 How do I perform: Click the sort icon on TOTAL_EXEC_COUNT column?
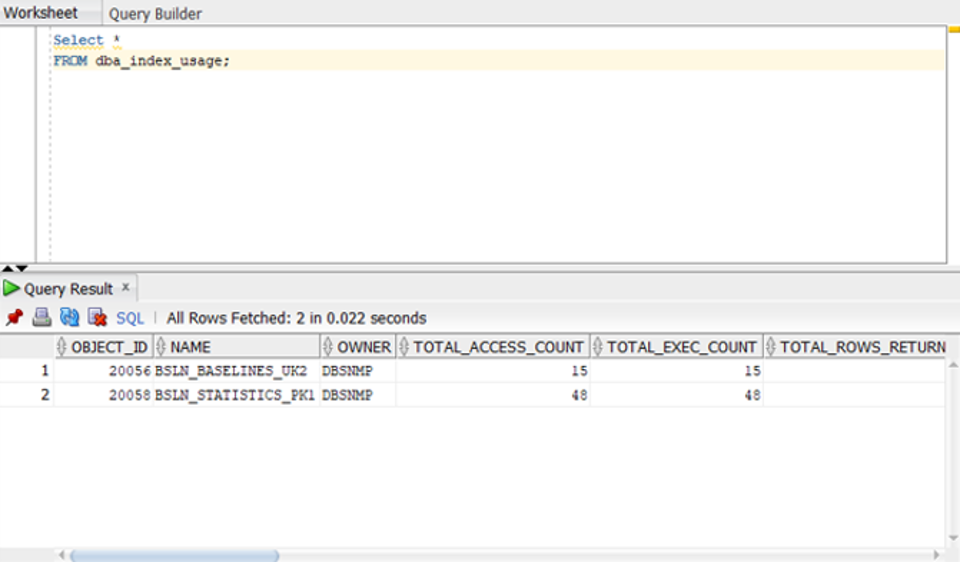pos(598,347)
